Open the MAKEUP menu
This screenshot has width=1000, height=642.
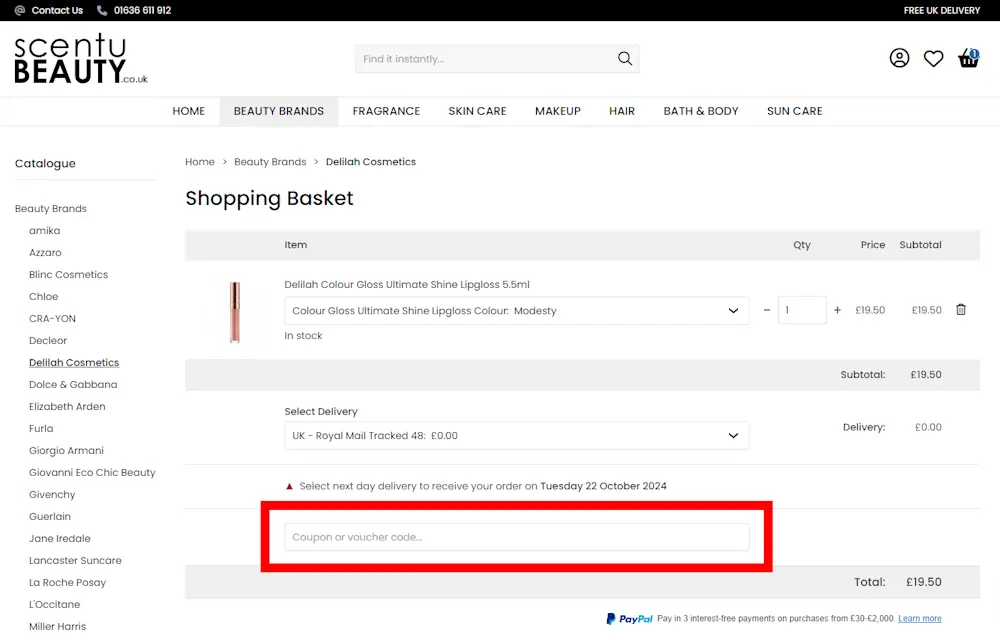click(x=557, y=111)
